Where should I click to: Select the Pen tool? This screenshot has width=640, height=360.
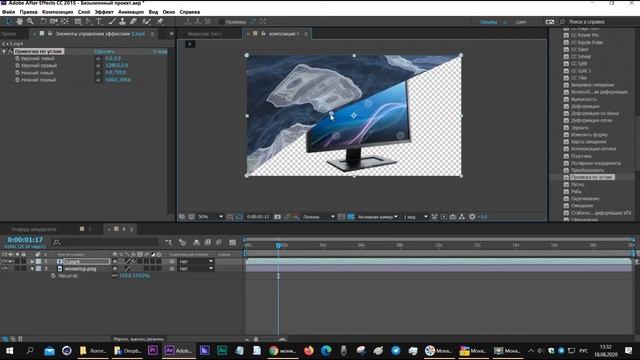[89, 21]
